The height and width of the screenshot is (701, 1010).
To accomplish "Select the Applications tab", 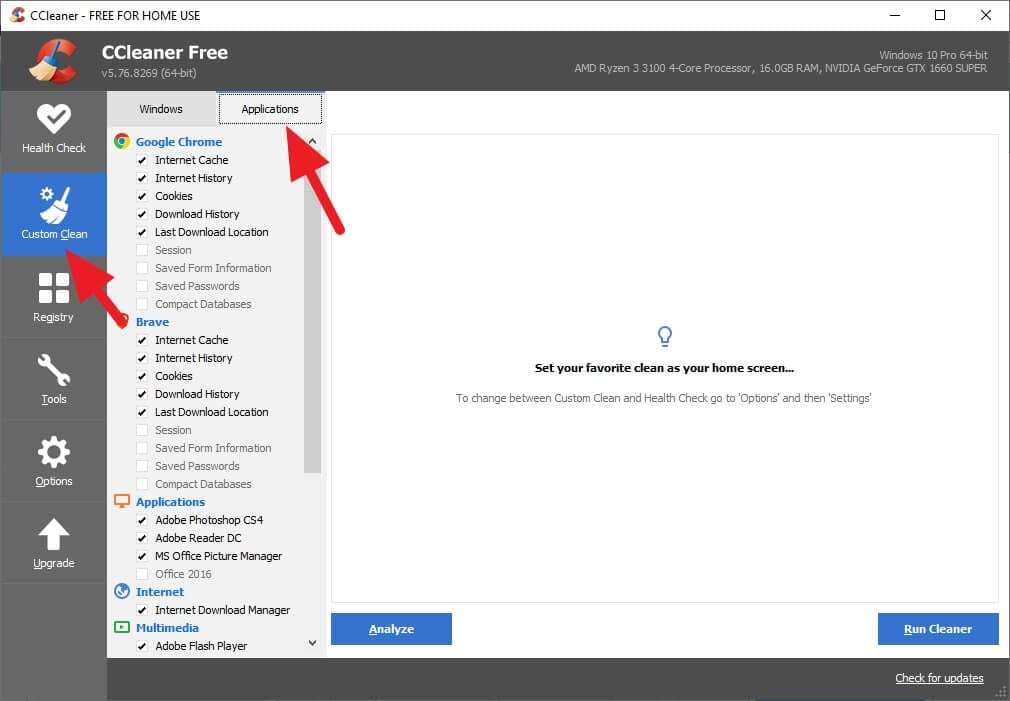I will [270, 108].
